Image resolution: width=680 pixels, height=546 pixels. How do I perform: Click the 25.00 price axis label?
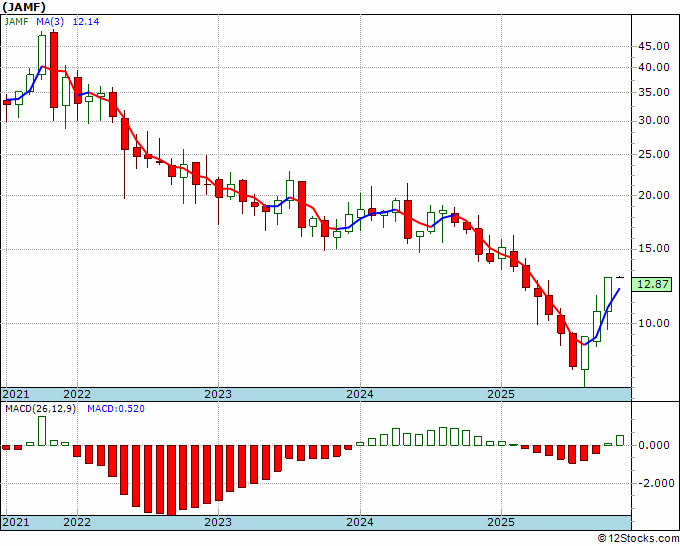654,154
